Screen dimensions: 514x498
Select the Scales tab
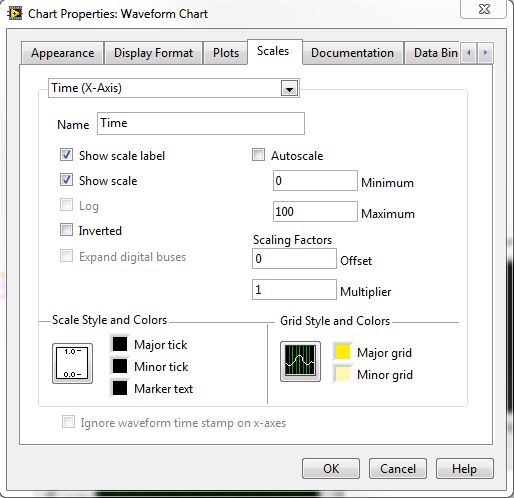click(x=275, y=51)
